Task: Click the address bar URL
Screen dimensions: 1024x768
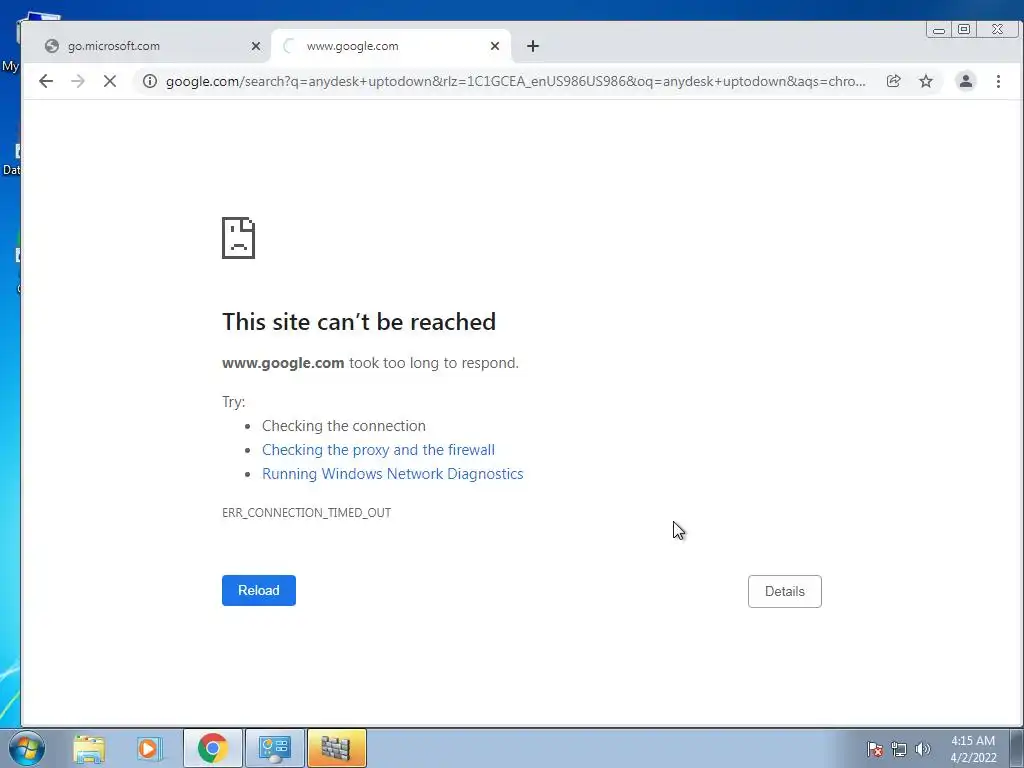Action: click(515, 81)
